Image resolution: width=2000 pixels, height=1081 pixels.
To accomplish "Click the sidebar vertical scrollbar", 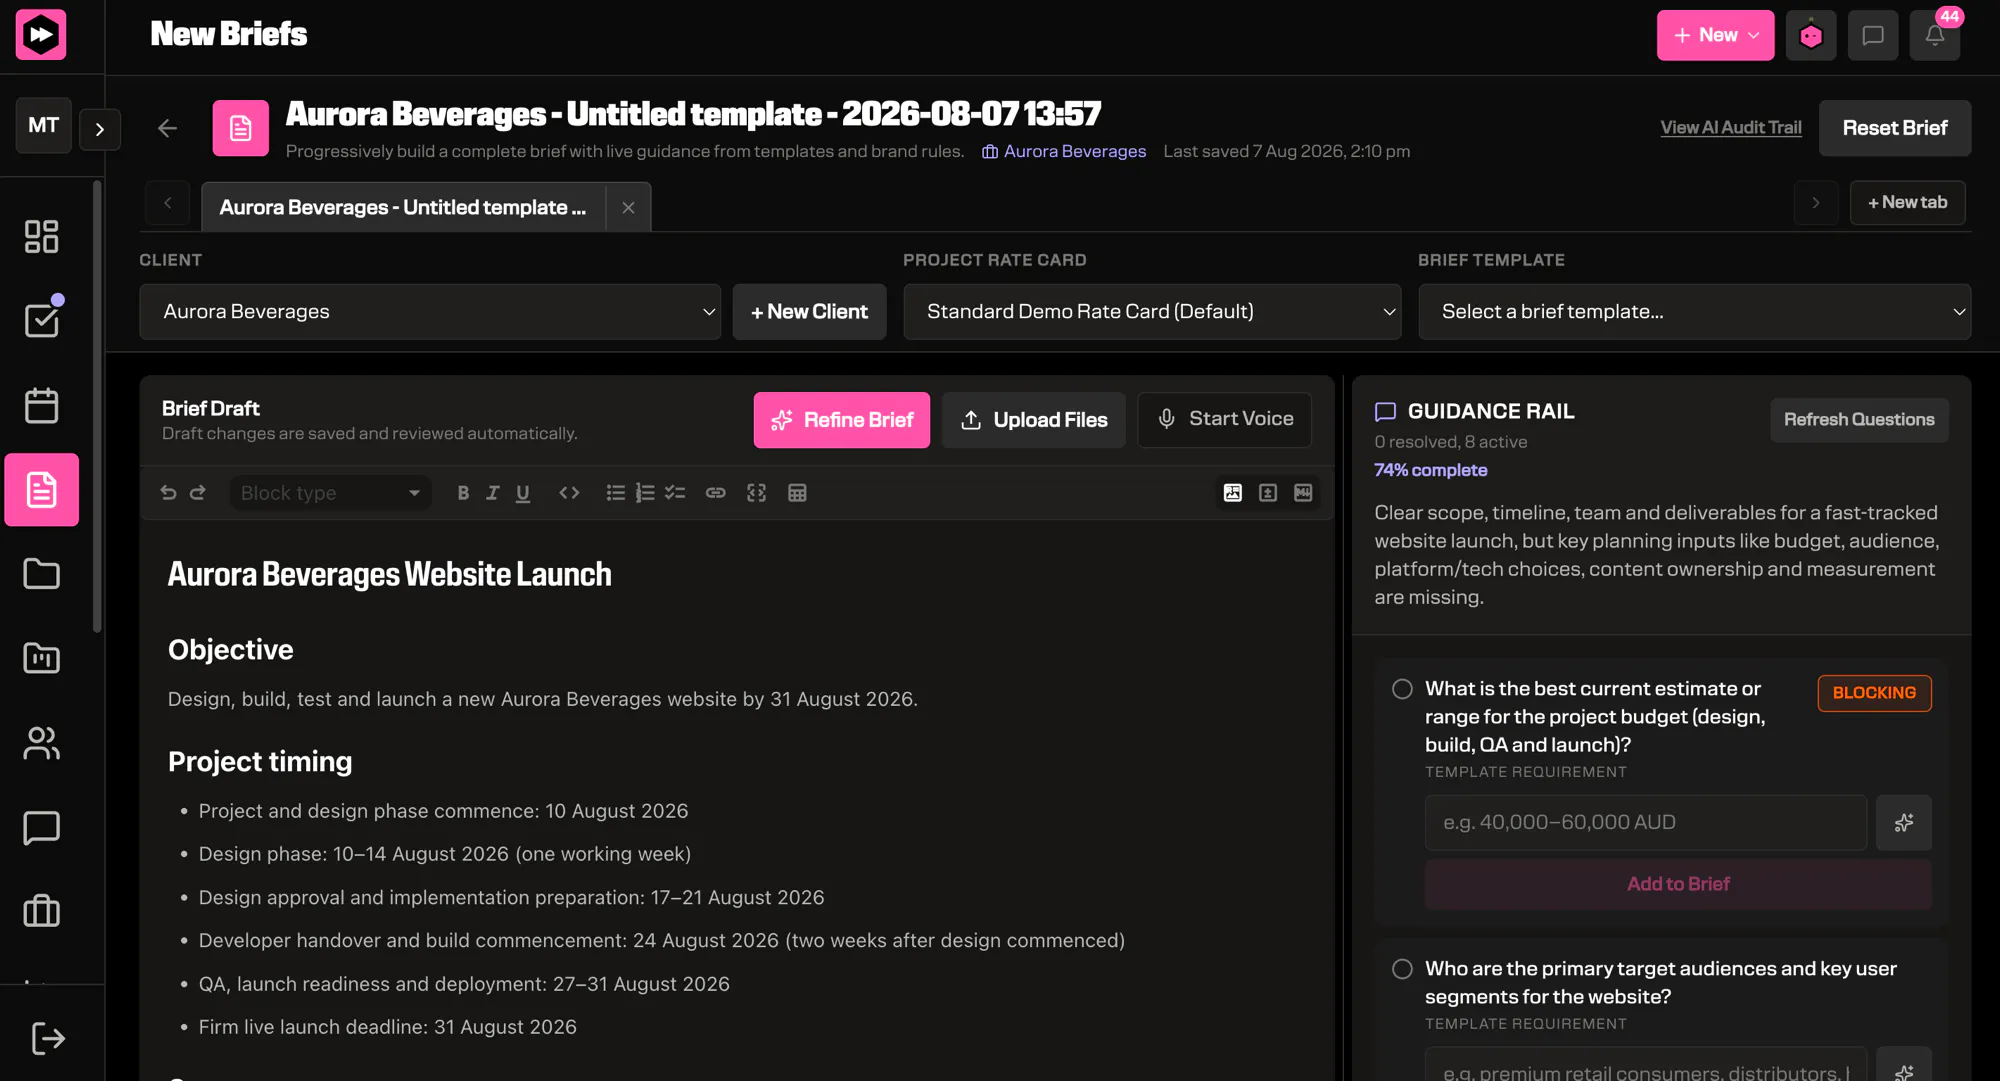I will coord(97,407).
